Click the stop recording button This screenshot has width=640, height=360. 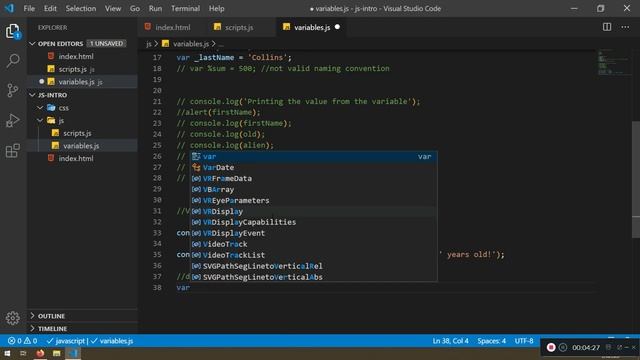551,347
